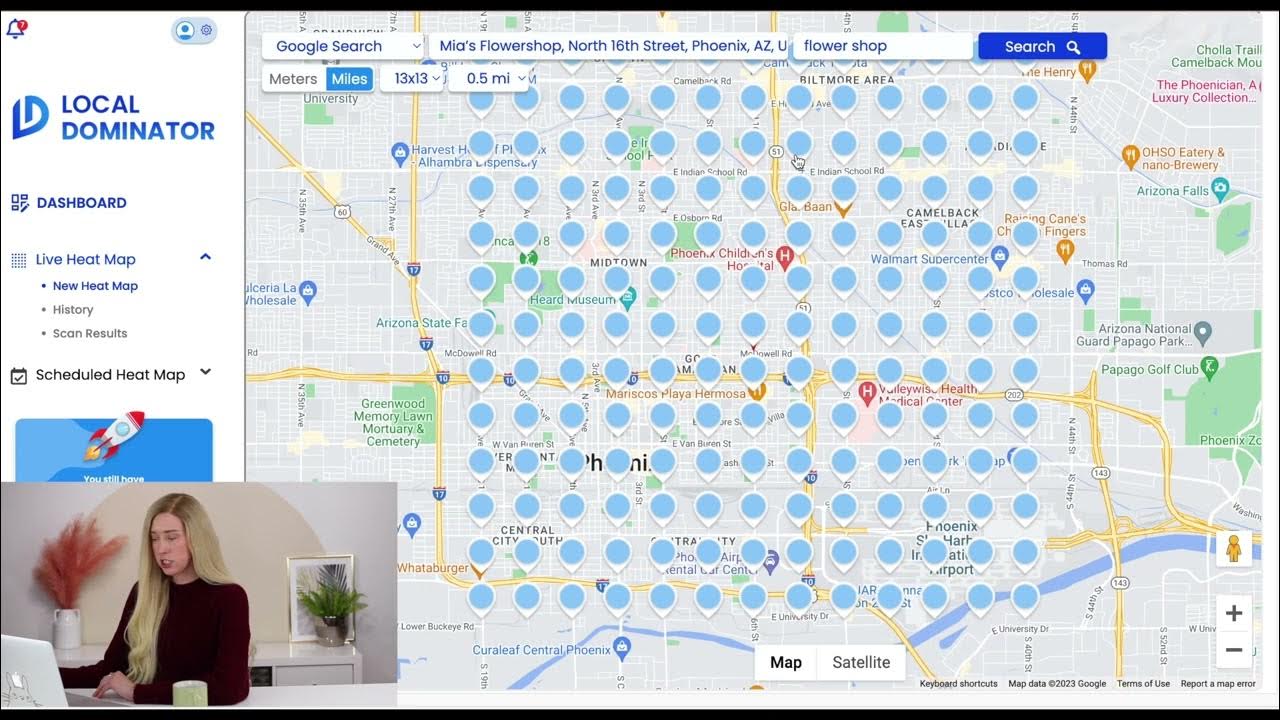Image resolution: width=1280 pixels, height=720 pixels.
Task: Click the rocket promo banner
Action: [x=114, y=450]
